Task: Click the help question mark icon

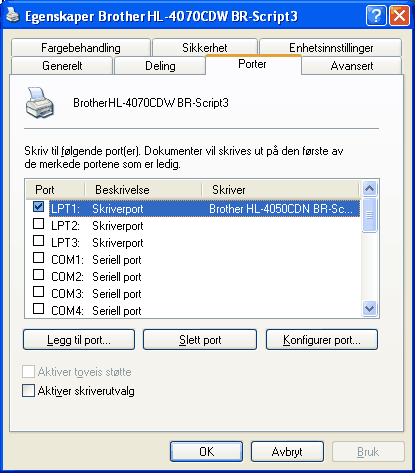Action: [x=376, y=15]
